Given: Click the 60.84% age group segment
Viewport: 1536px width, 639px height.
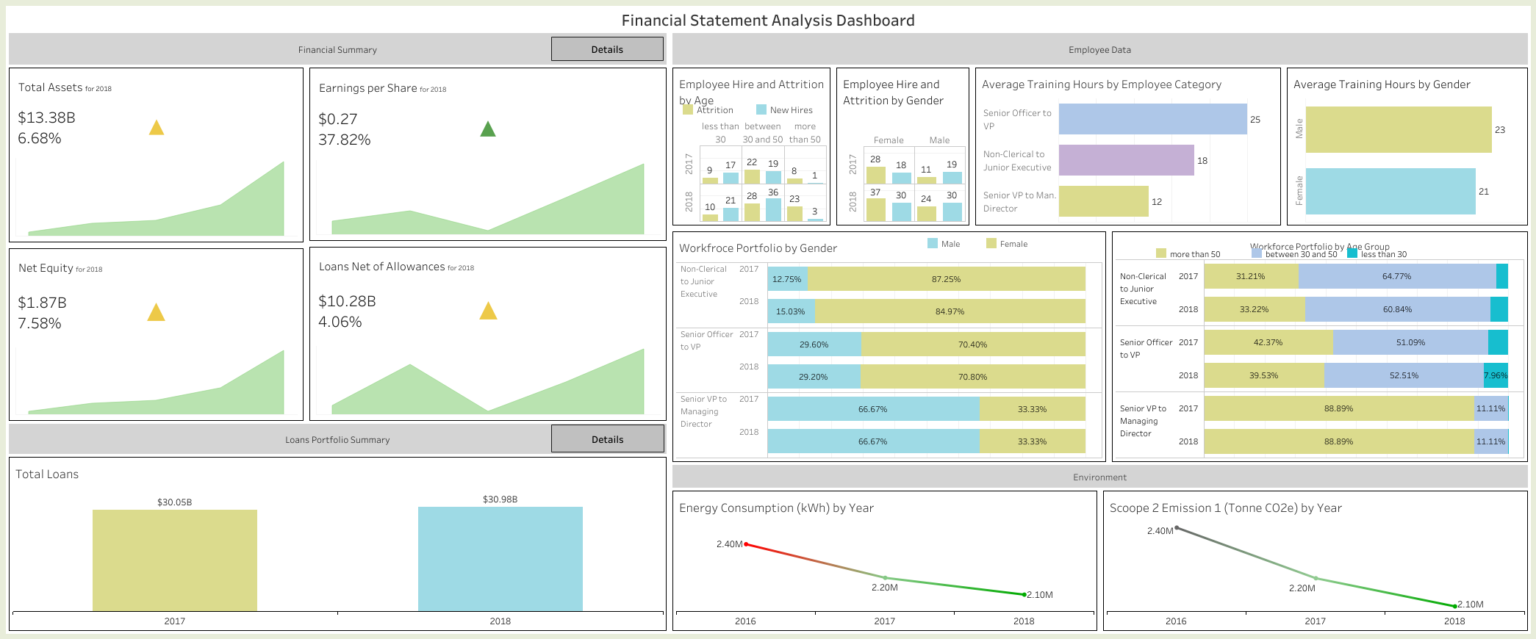Looking at the screenshot, I should coord(1398,309).
